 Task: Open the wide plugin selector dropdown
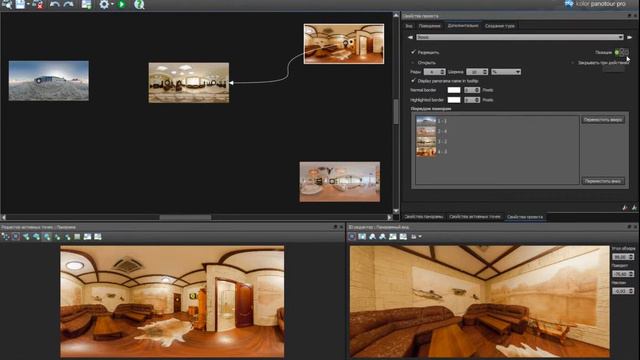click(520, 37)
